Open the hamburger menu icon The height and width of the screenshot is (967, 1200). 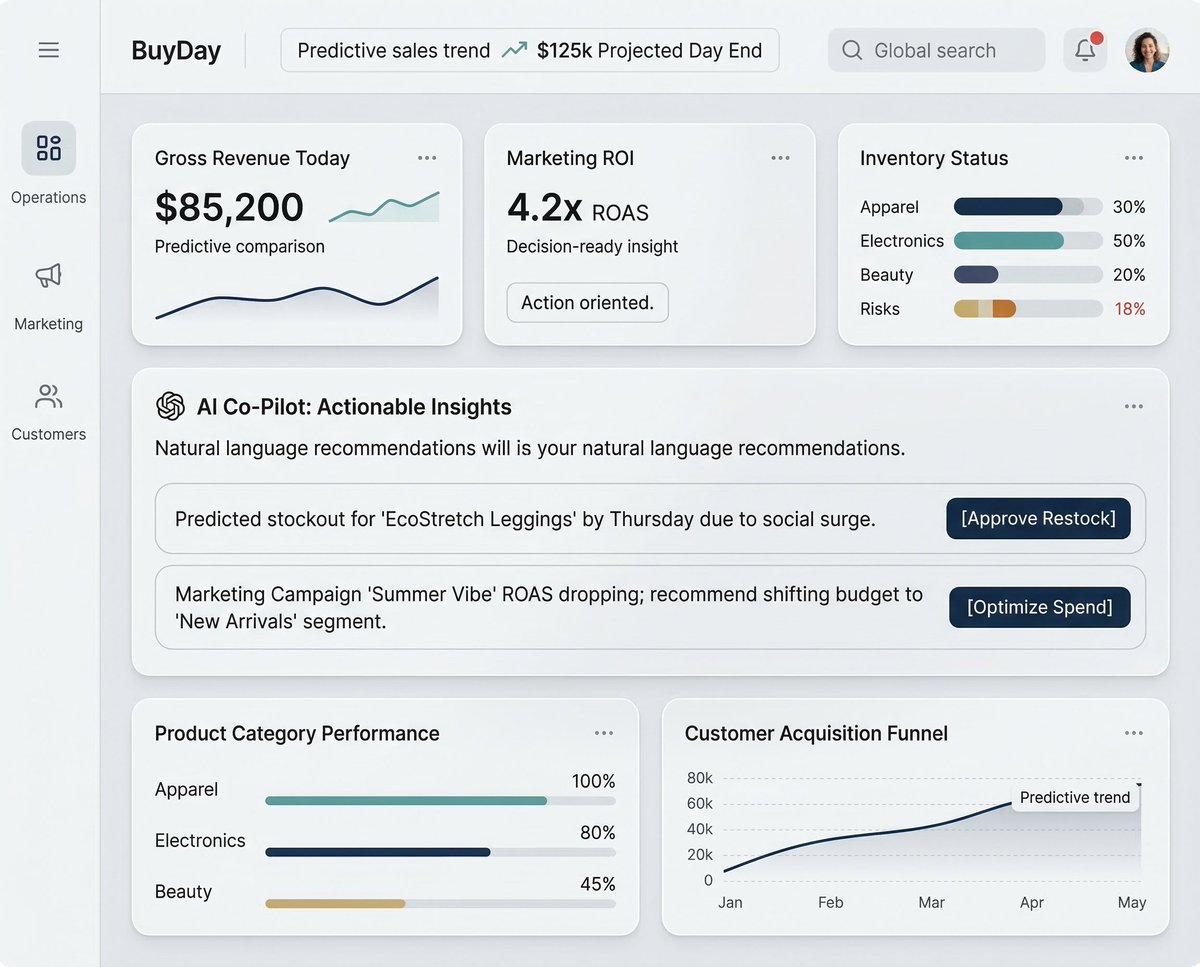[48, 50]
